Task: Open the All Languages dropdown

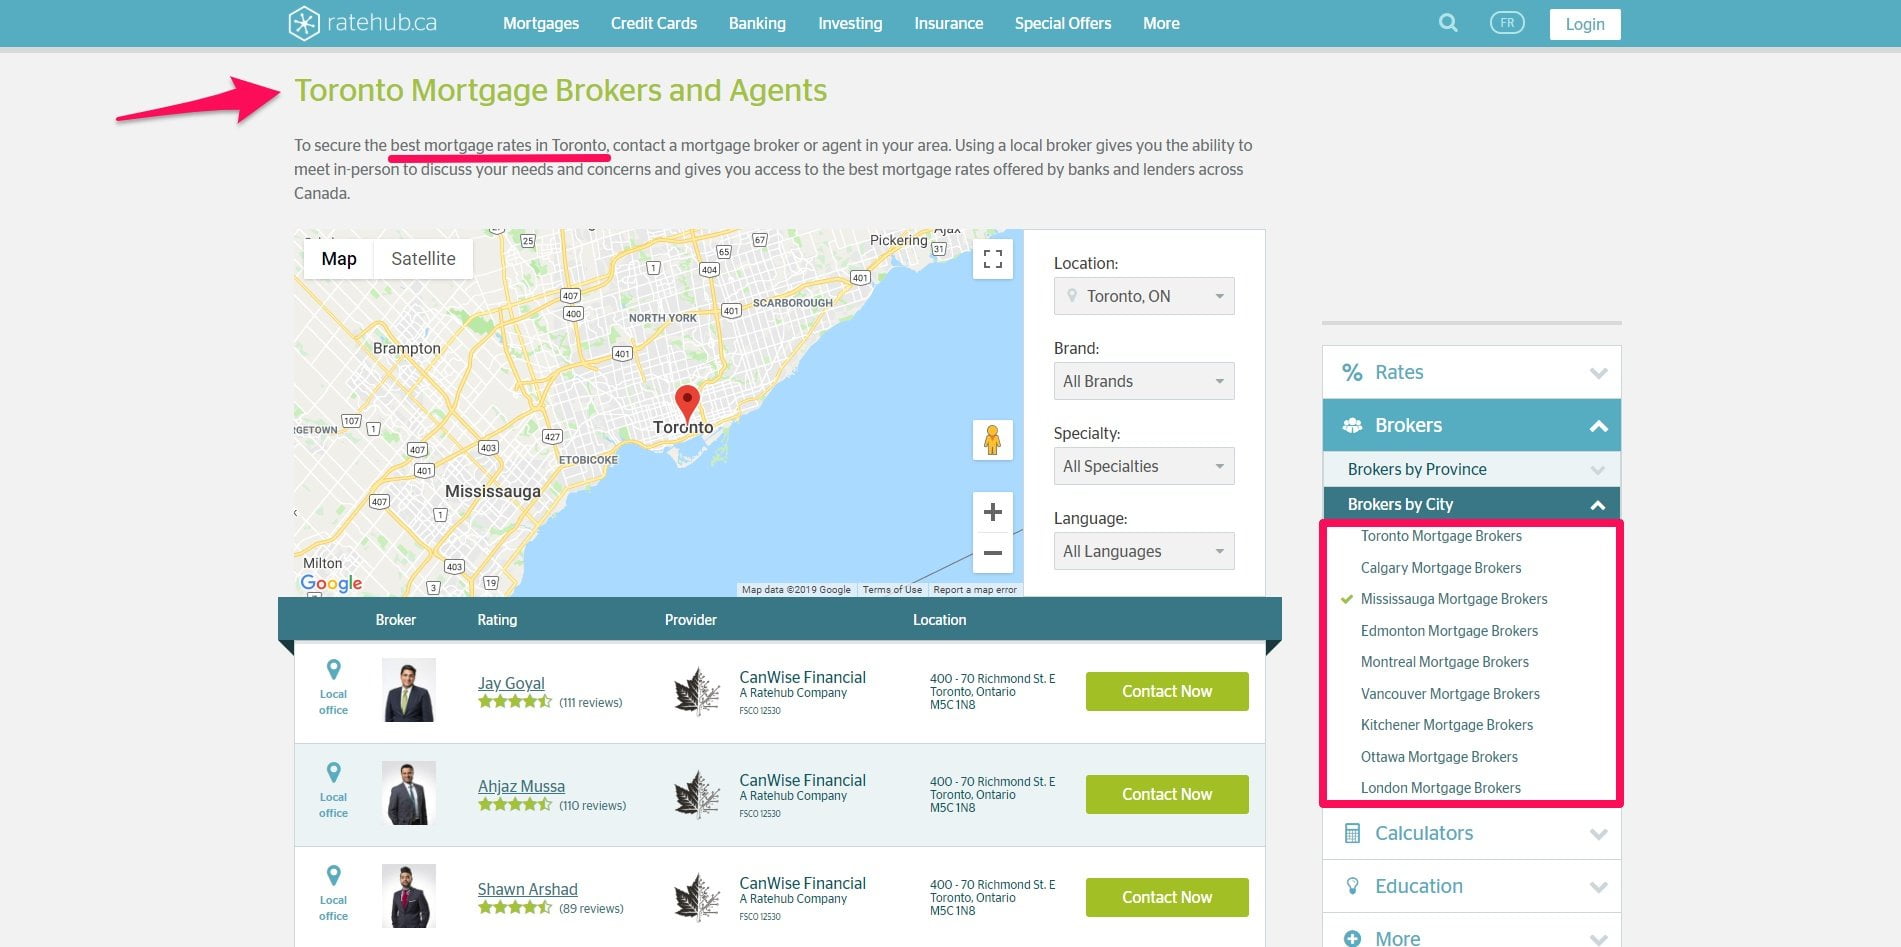Action: (x=1144, y=551)
